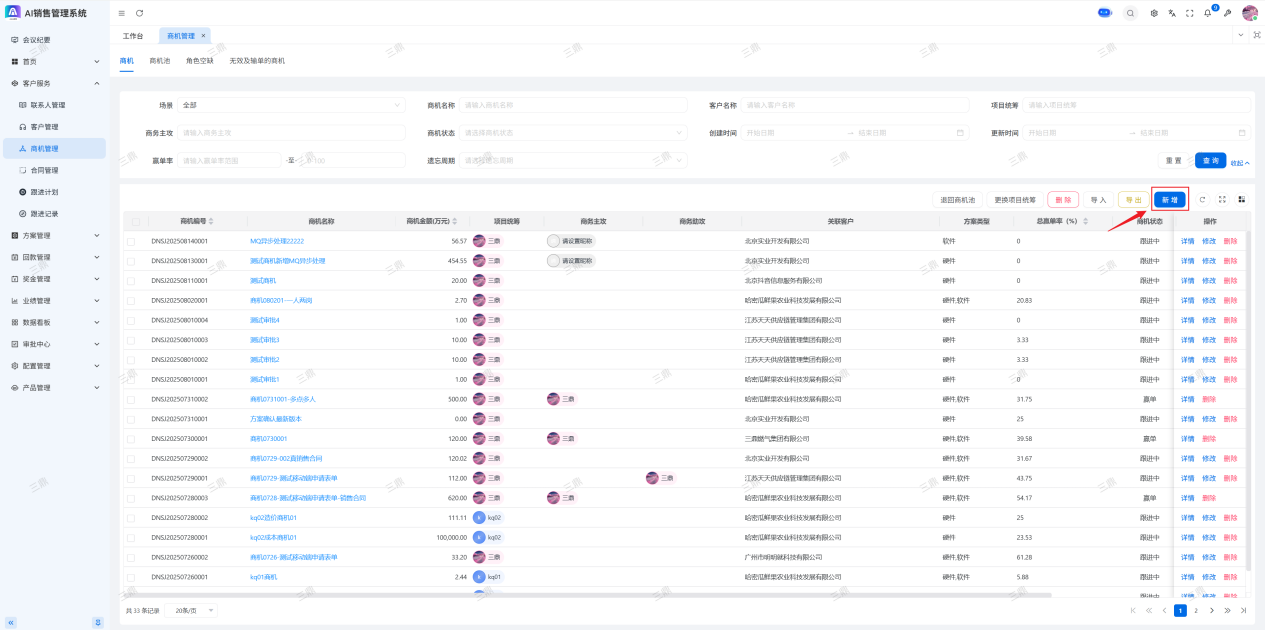1265x630 pixels.
Task: Open the language translation icon
Action: (1171, 13)
